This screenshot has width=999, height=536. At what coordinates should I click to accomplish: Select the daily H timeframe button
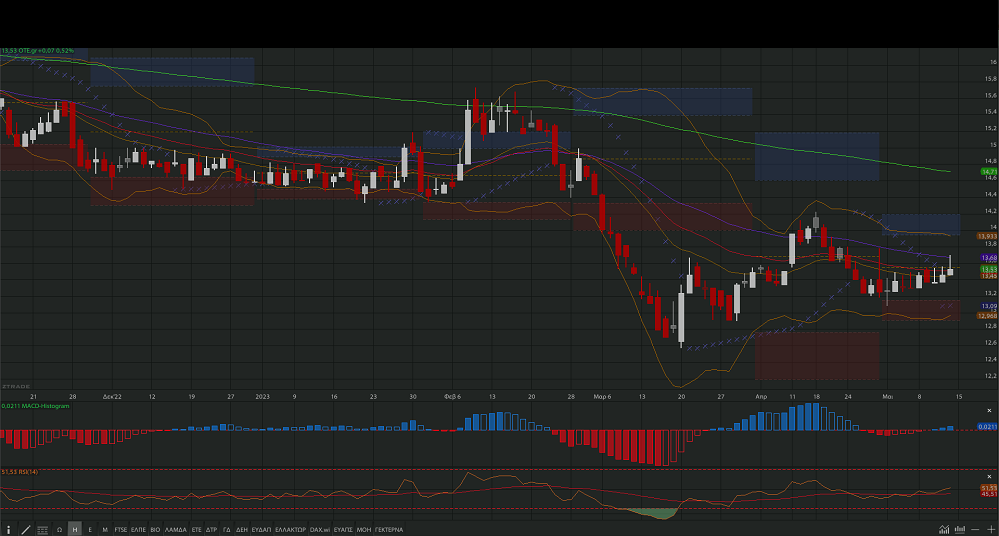click(x=75, y=530)
